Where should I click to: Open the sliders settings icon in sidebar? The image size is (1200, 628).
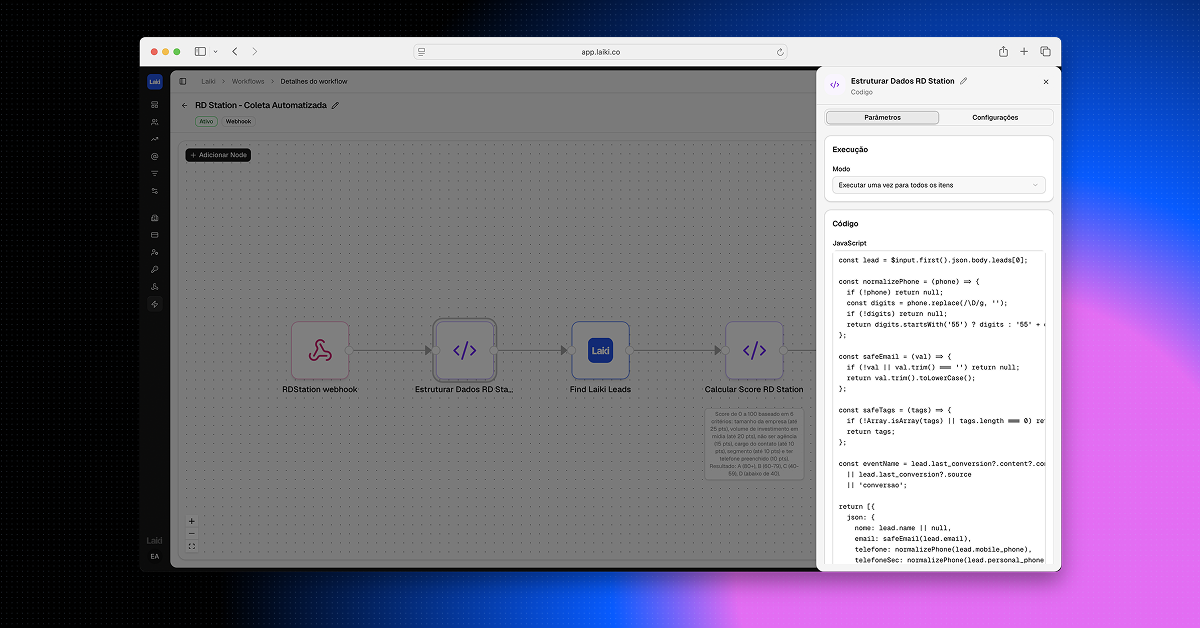click(x=155, y=190)
